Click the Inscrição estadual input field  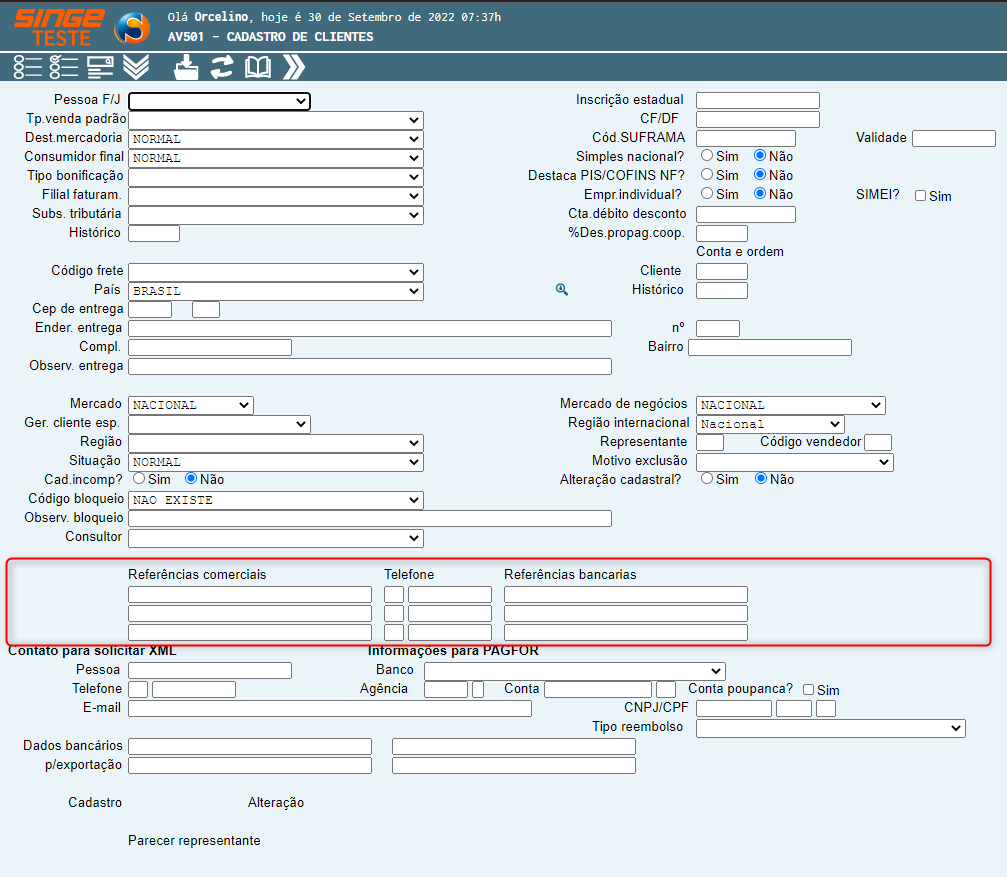(x=757, y=100)
